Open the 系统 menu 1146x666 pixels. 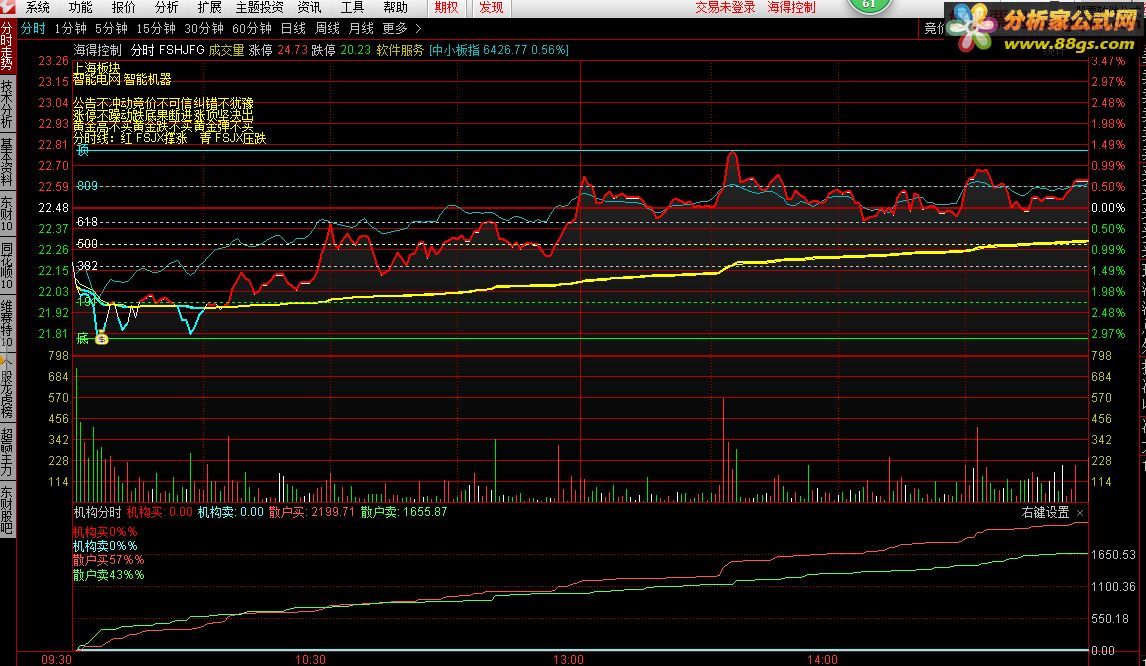[x=37, y=7]
